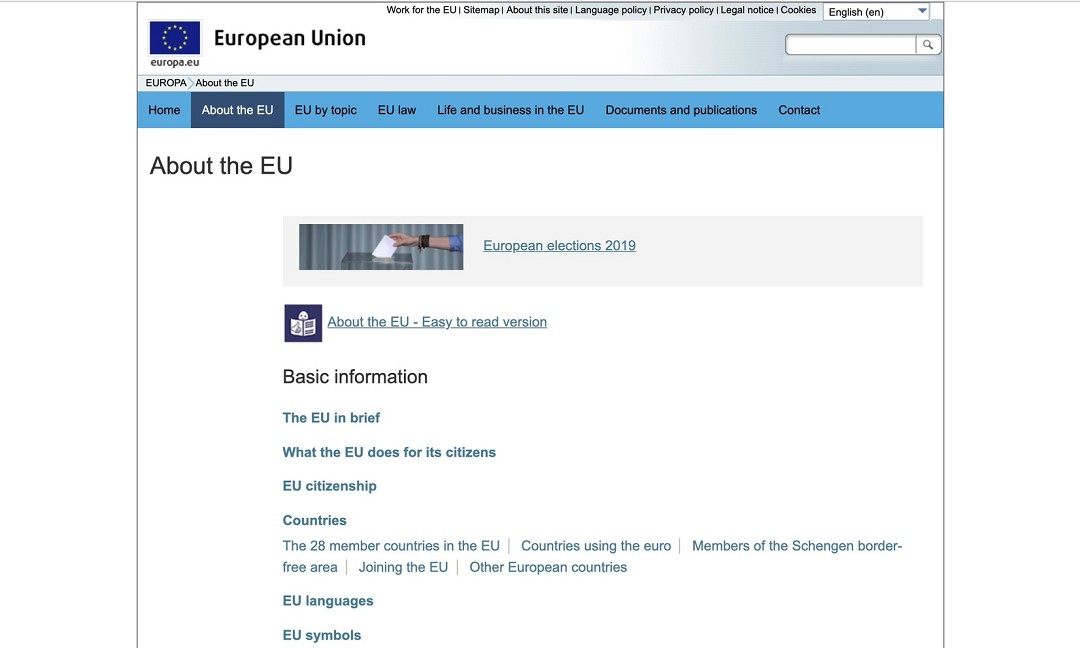Open the Privacy policy link
Viewport: 1080px width, 648px height.
(x=683, y=10)
